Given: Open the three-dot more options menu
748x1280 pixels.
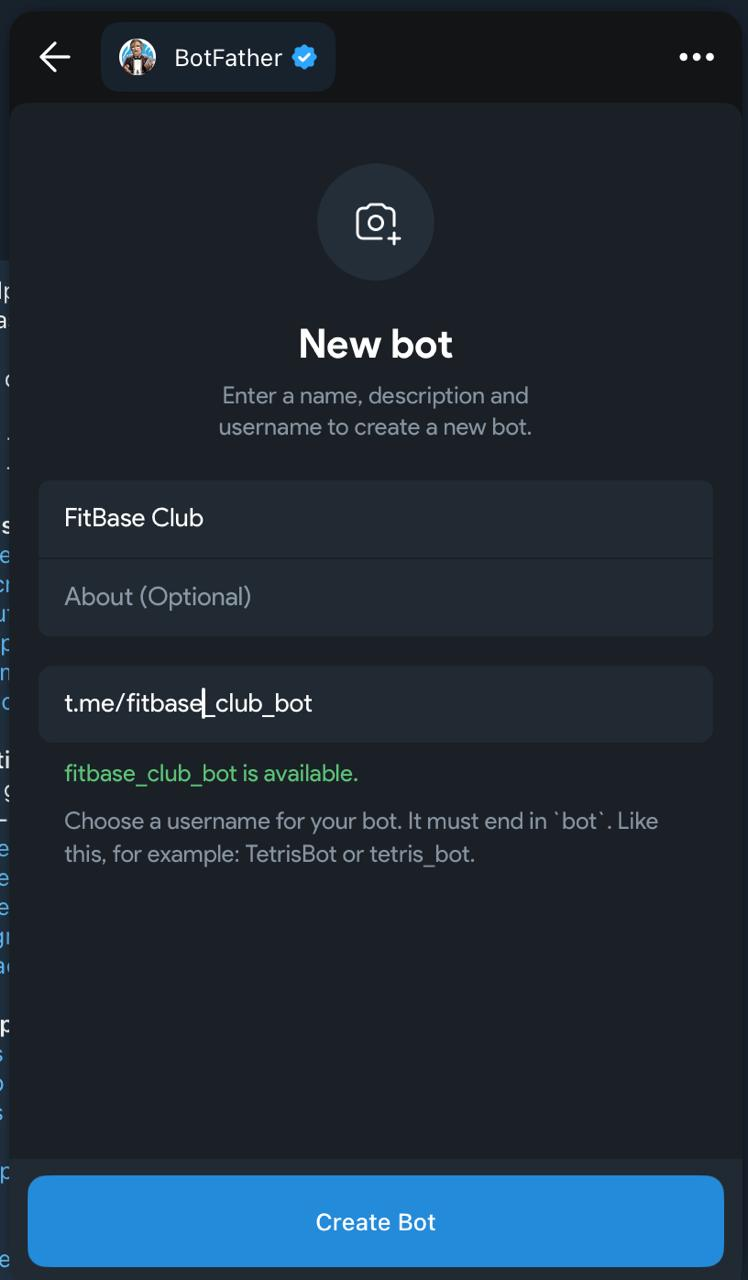Looking at the screenshot, I should [x=696, y=57].
